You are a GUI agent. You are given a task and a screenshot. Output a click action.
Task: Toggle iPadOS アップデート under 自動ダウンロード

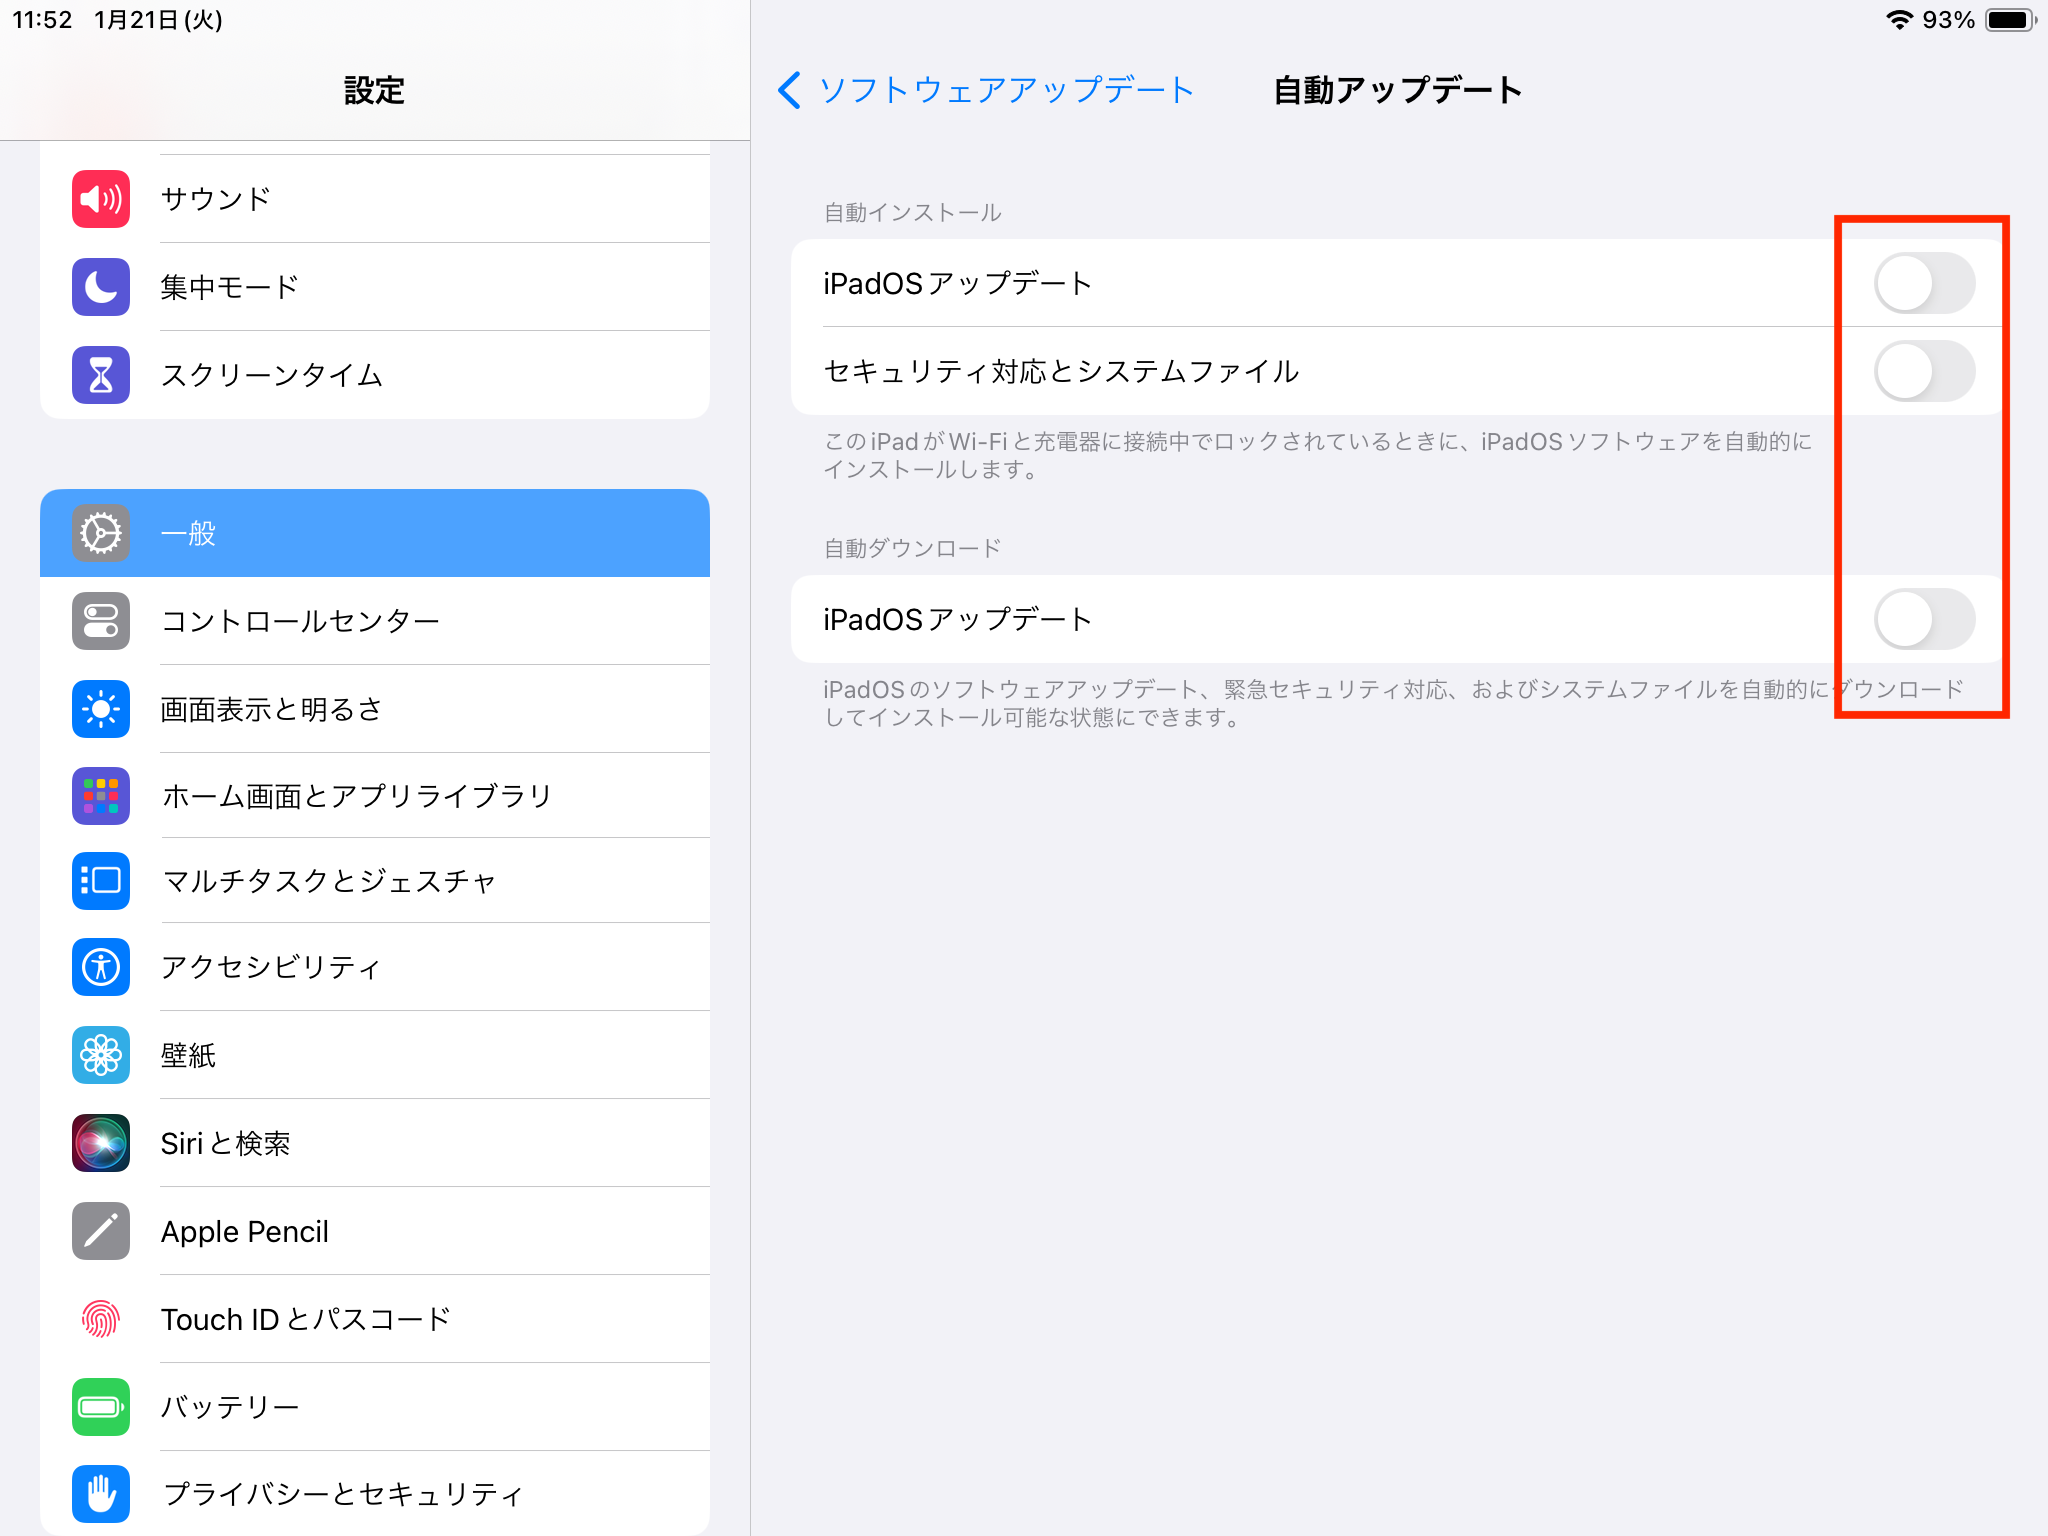(x=1924, y=619)
